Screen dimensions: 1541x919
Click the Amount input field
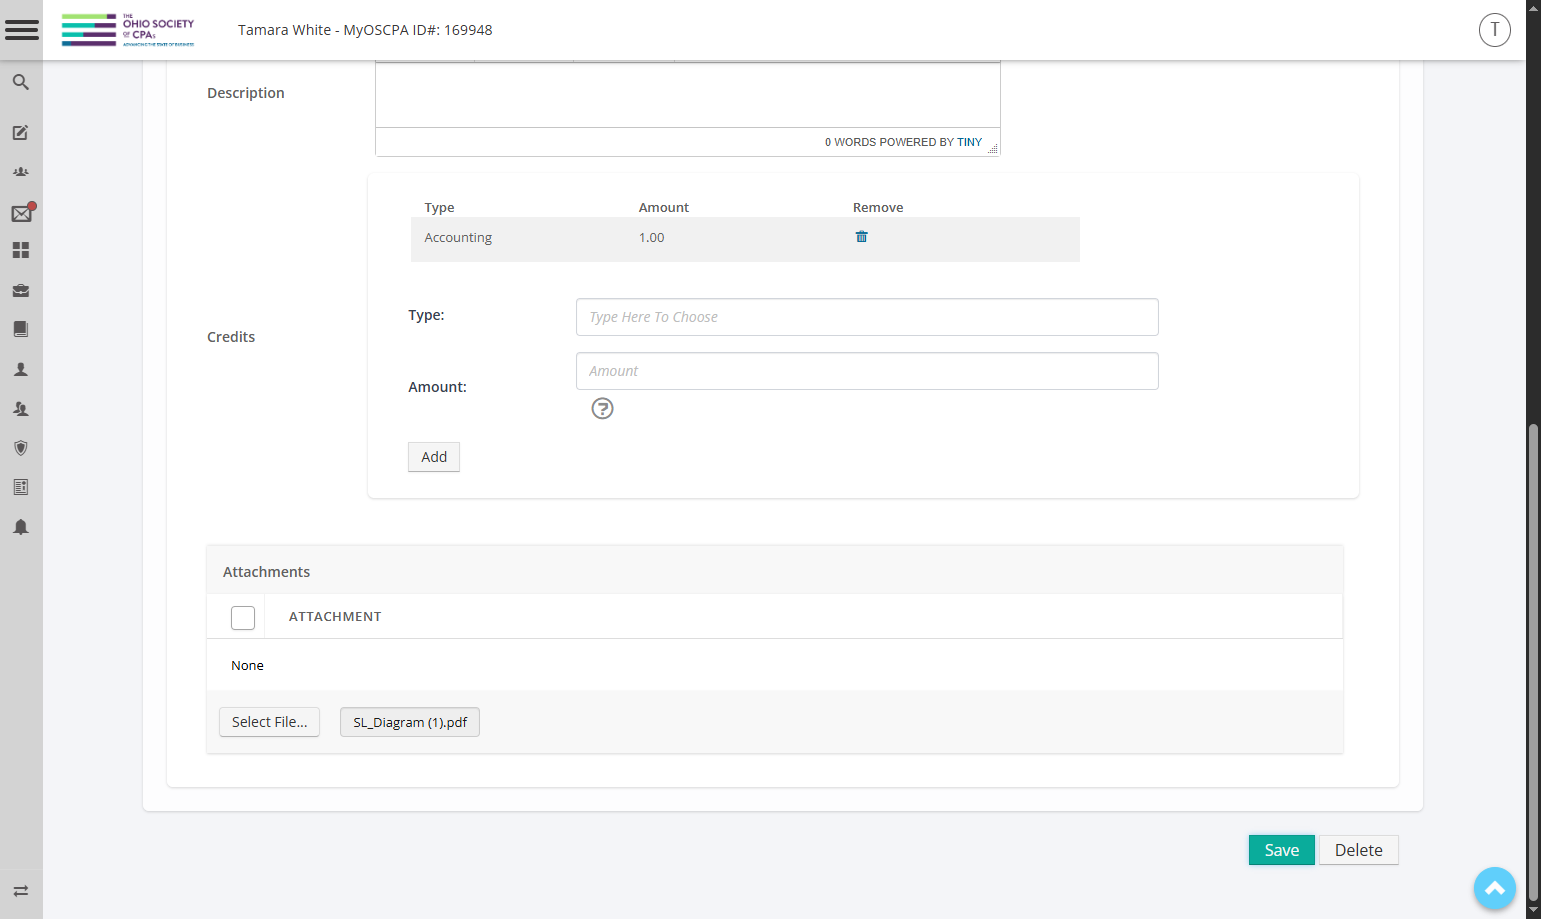[867, 371]
